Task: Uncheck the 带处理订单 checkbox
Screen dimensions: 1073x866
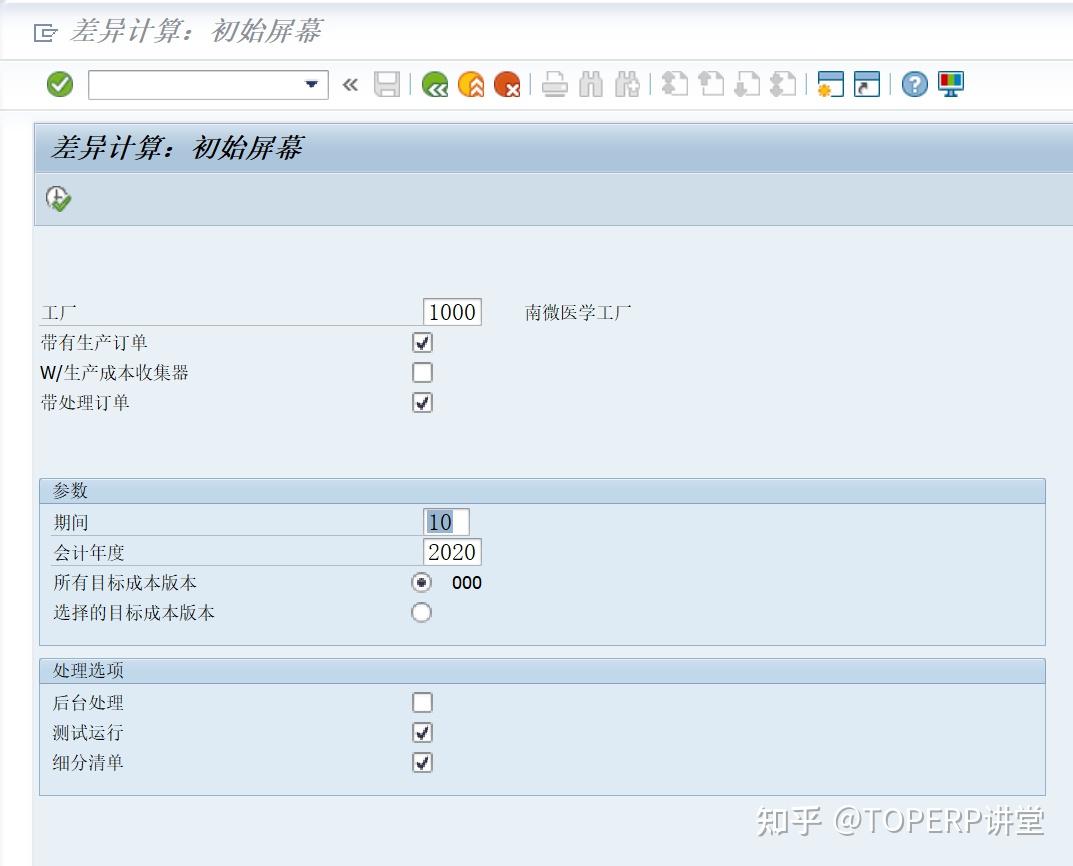Action: (x=421, y=402)
